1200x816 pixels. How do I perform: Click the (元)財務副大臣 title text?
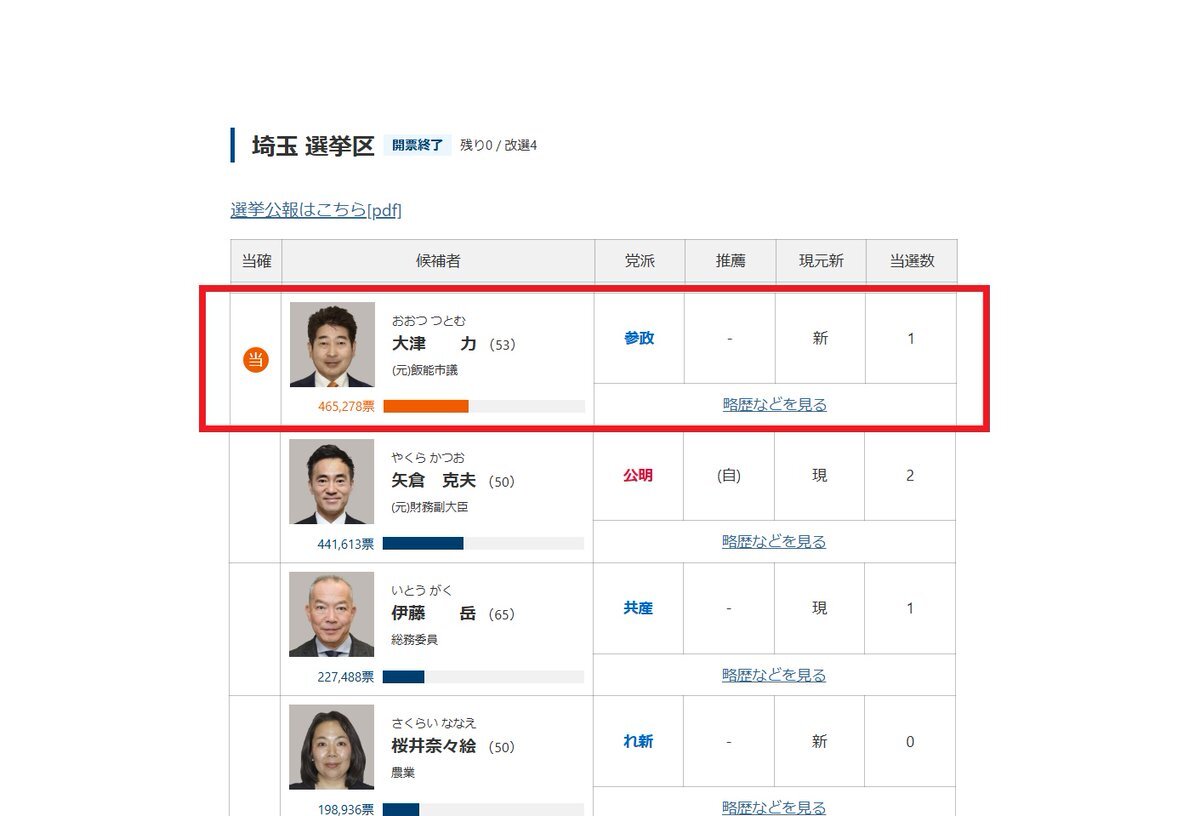coord(430,507)
